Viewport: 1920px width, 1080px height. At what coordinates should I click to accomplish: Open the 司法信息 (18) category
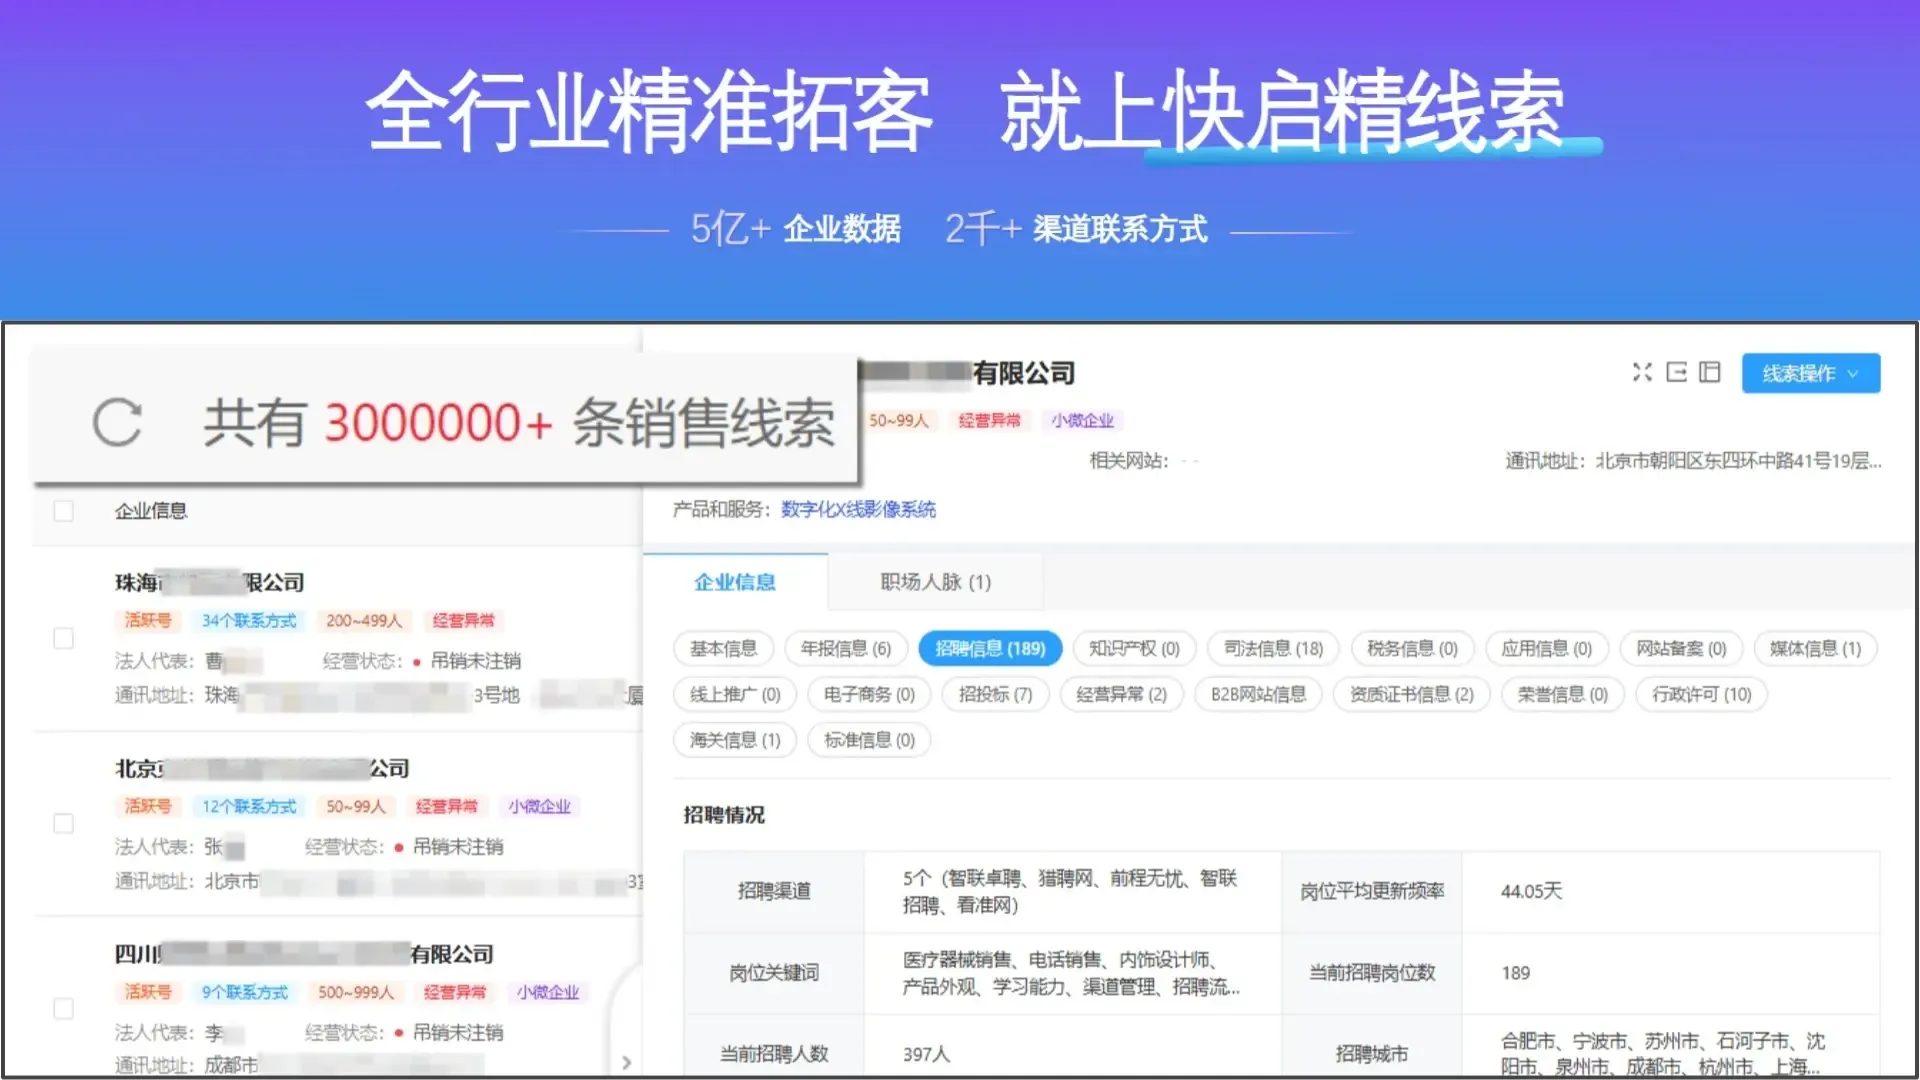pos(1273,649)
